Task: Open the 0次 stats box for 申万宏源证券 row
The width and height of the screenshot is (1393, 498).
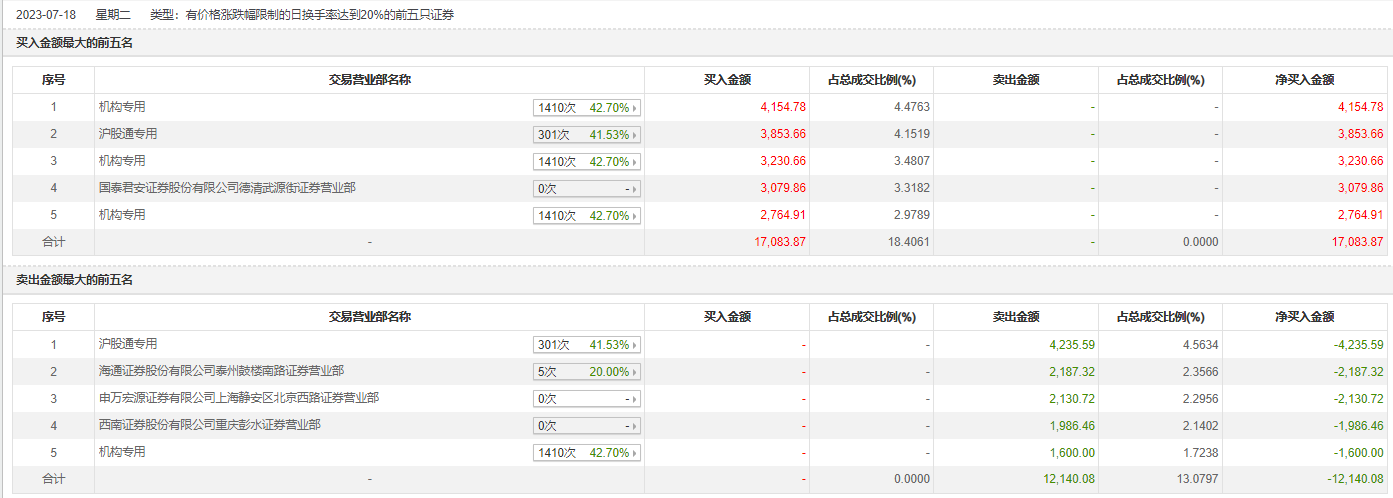Action: 586,399
